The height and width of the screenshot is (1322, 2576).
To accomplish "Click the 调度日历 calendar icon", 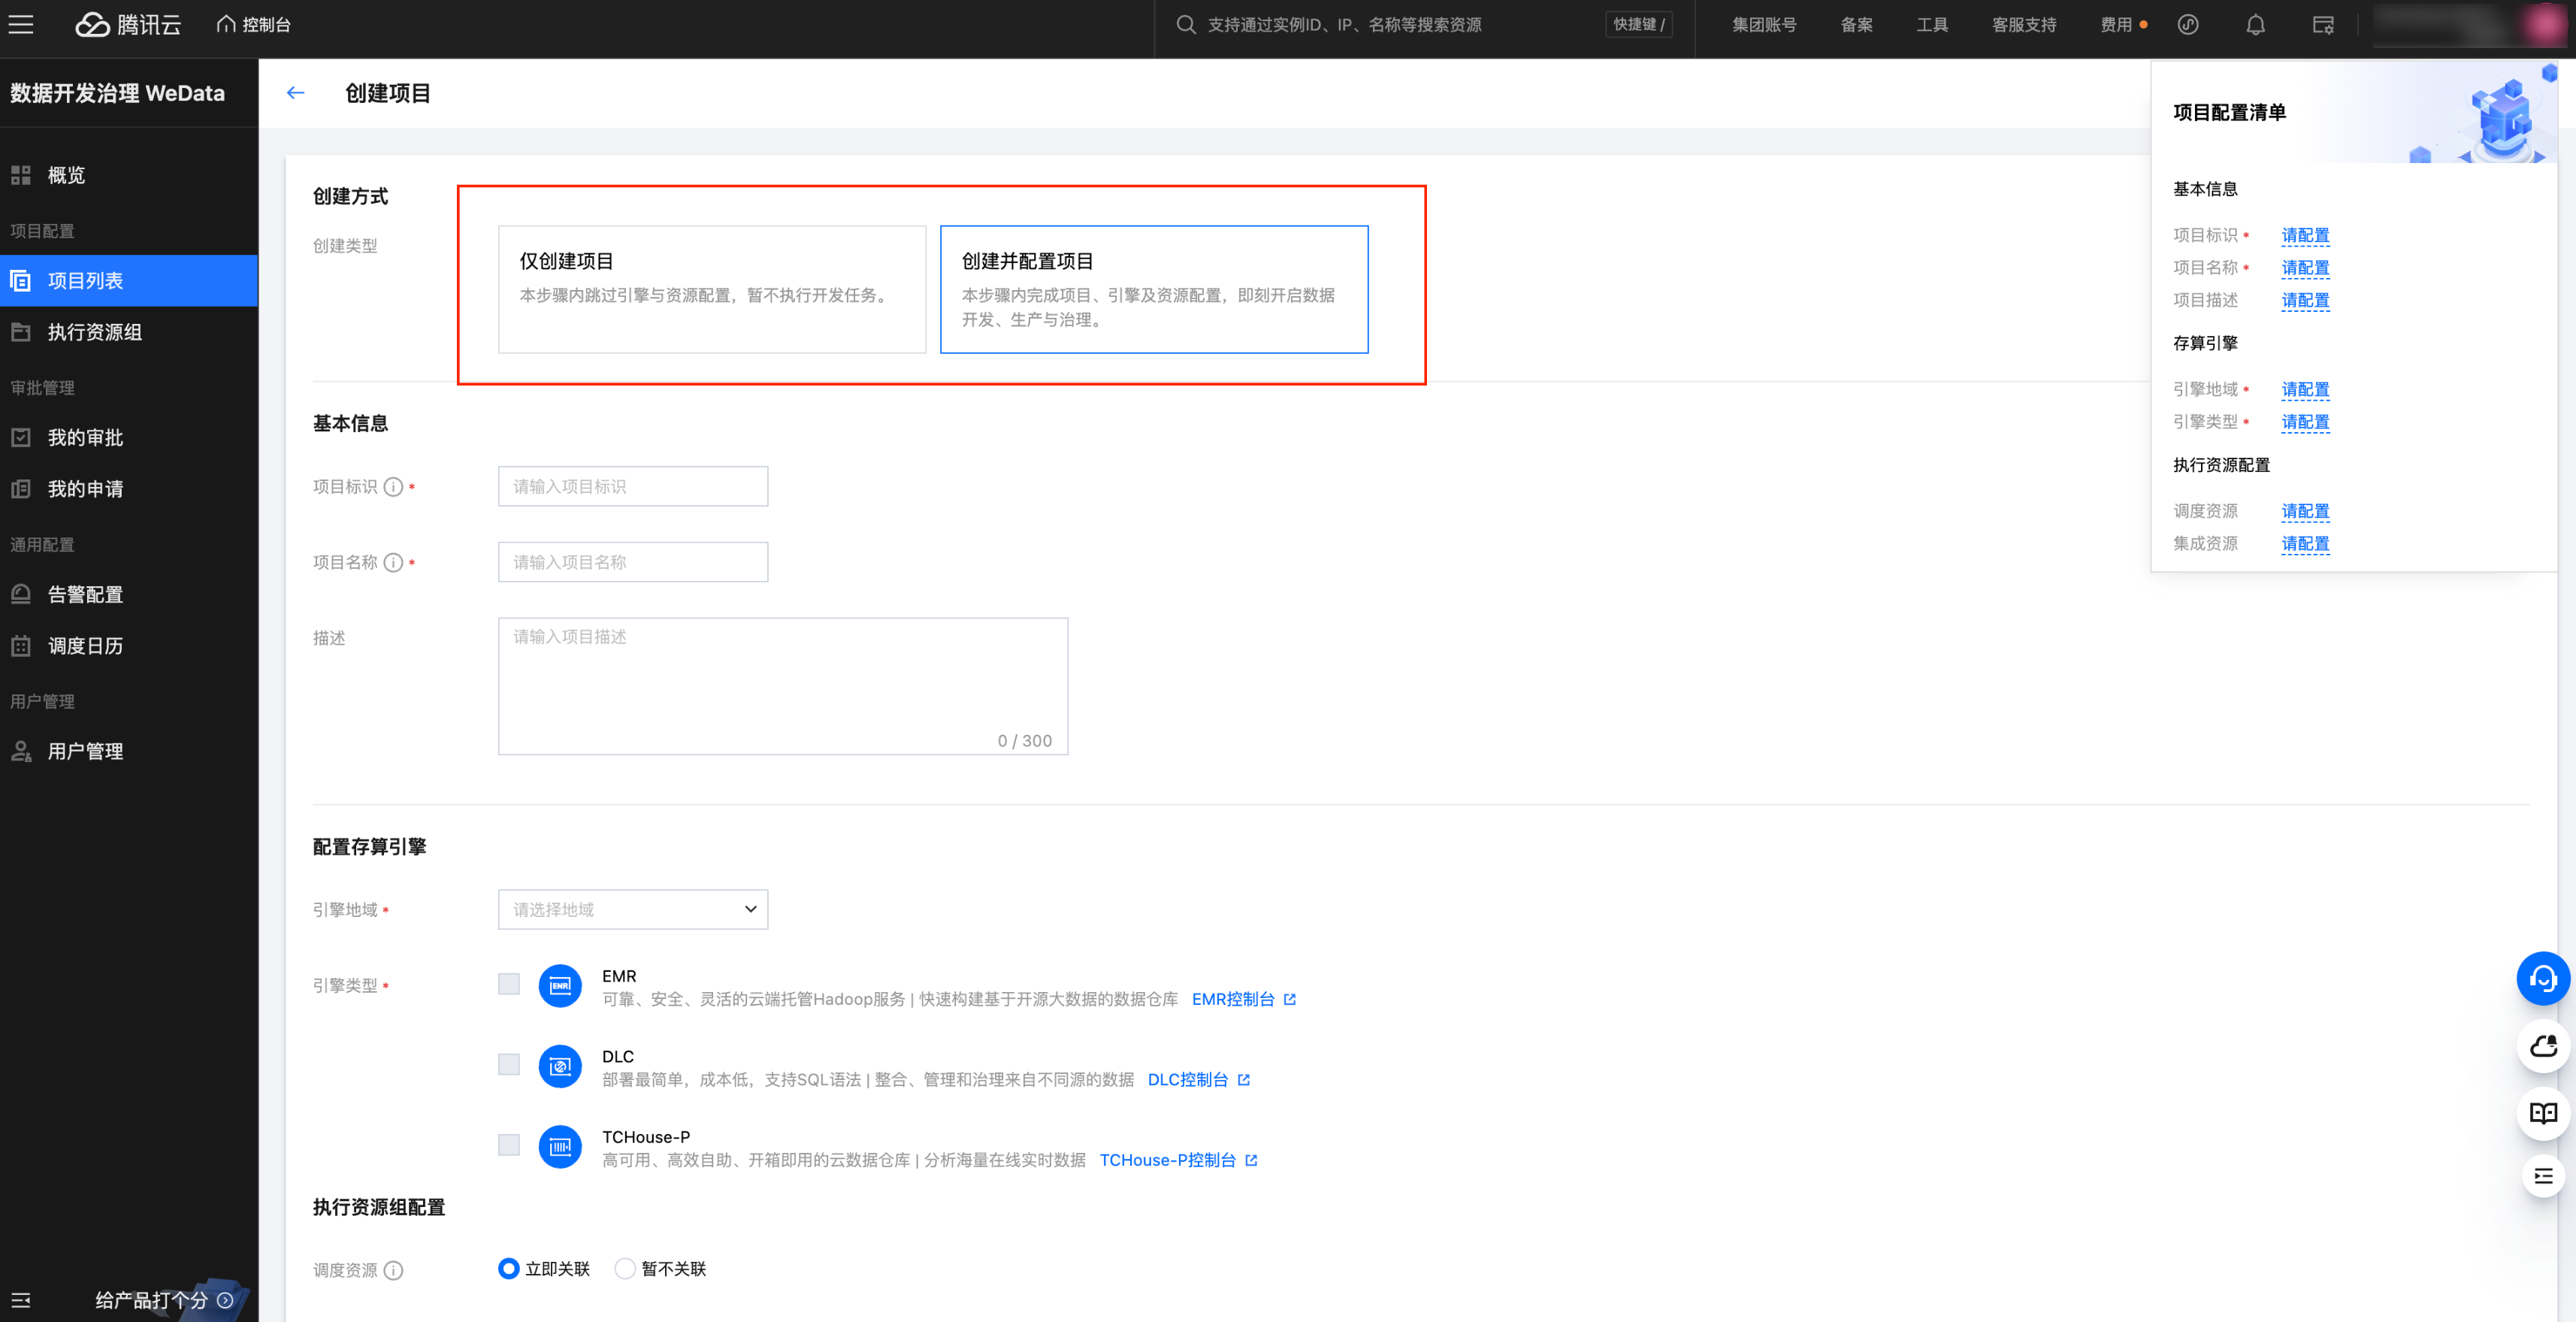I will 21,646.
